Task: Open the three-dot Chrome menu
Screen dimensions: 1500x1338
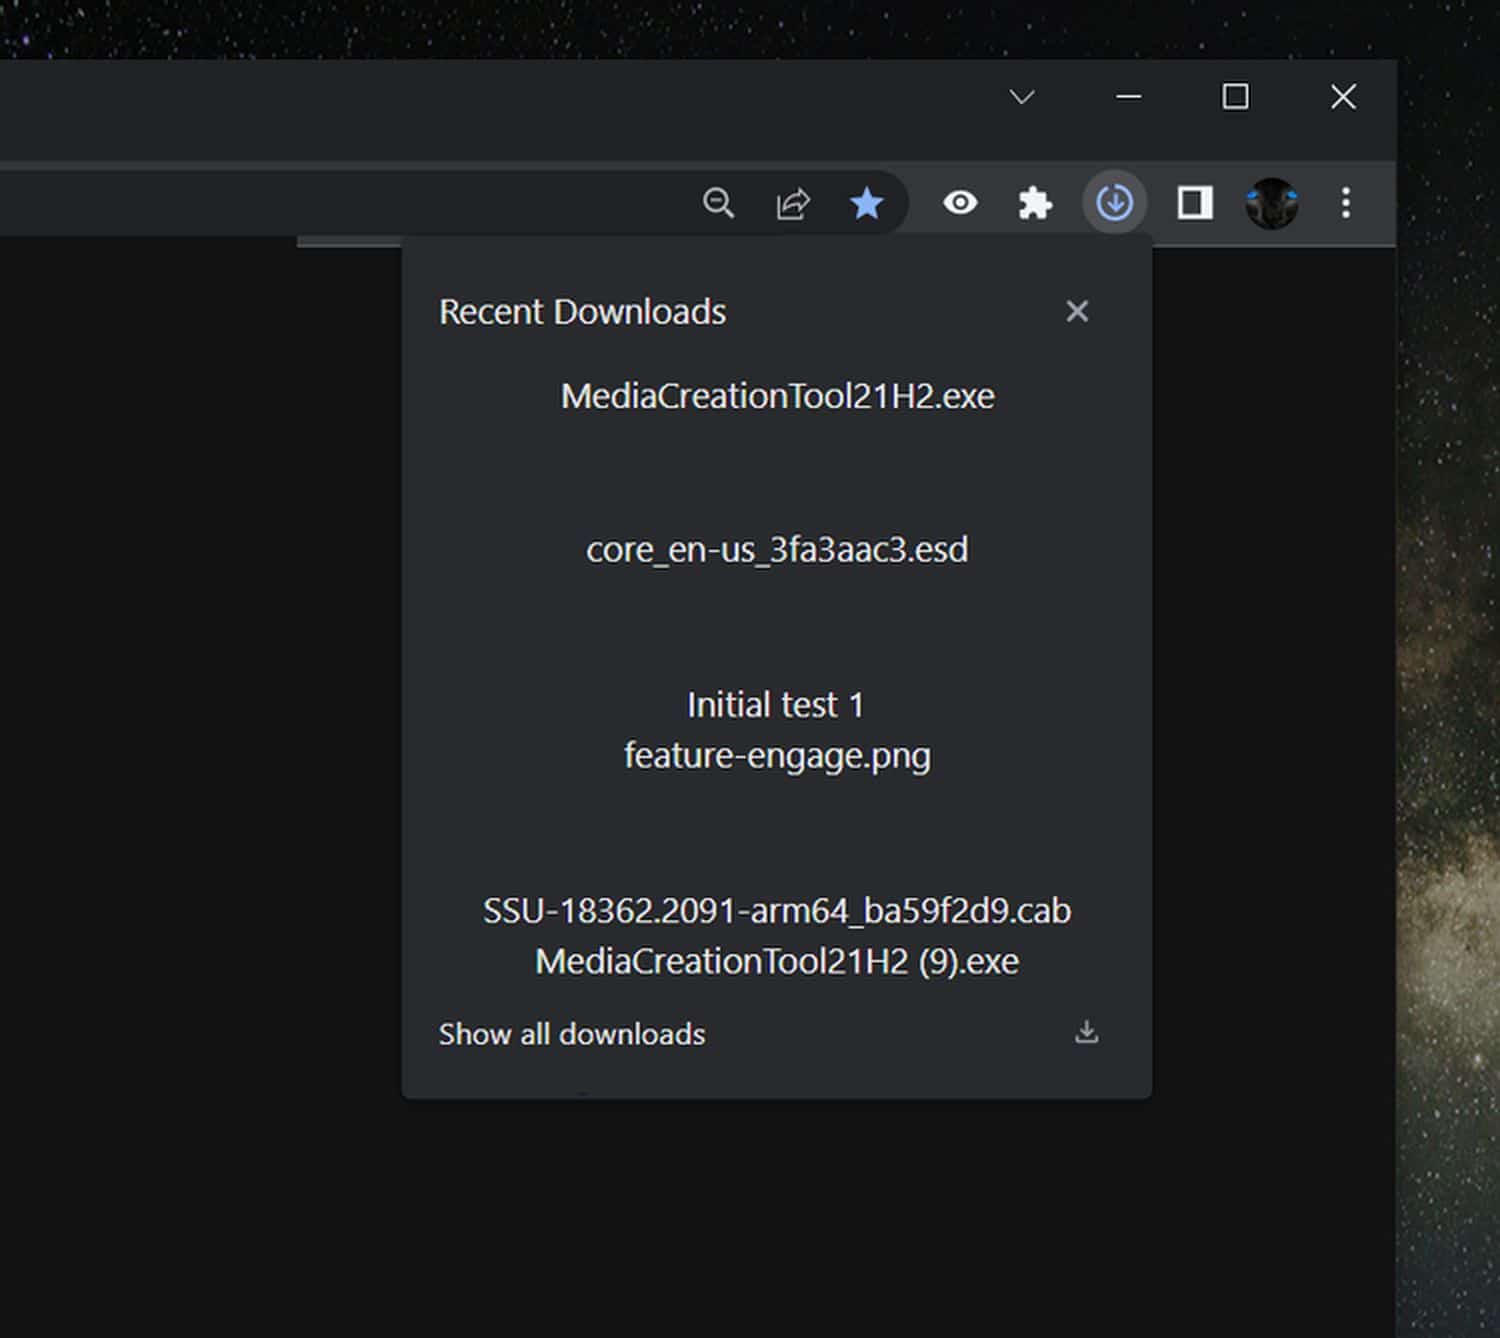Action: 1346,203
